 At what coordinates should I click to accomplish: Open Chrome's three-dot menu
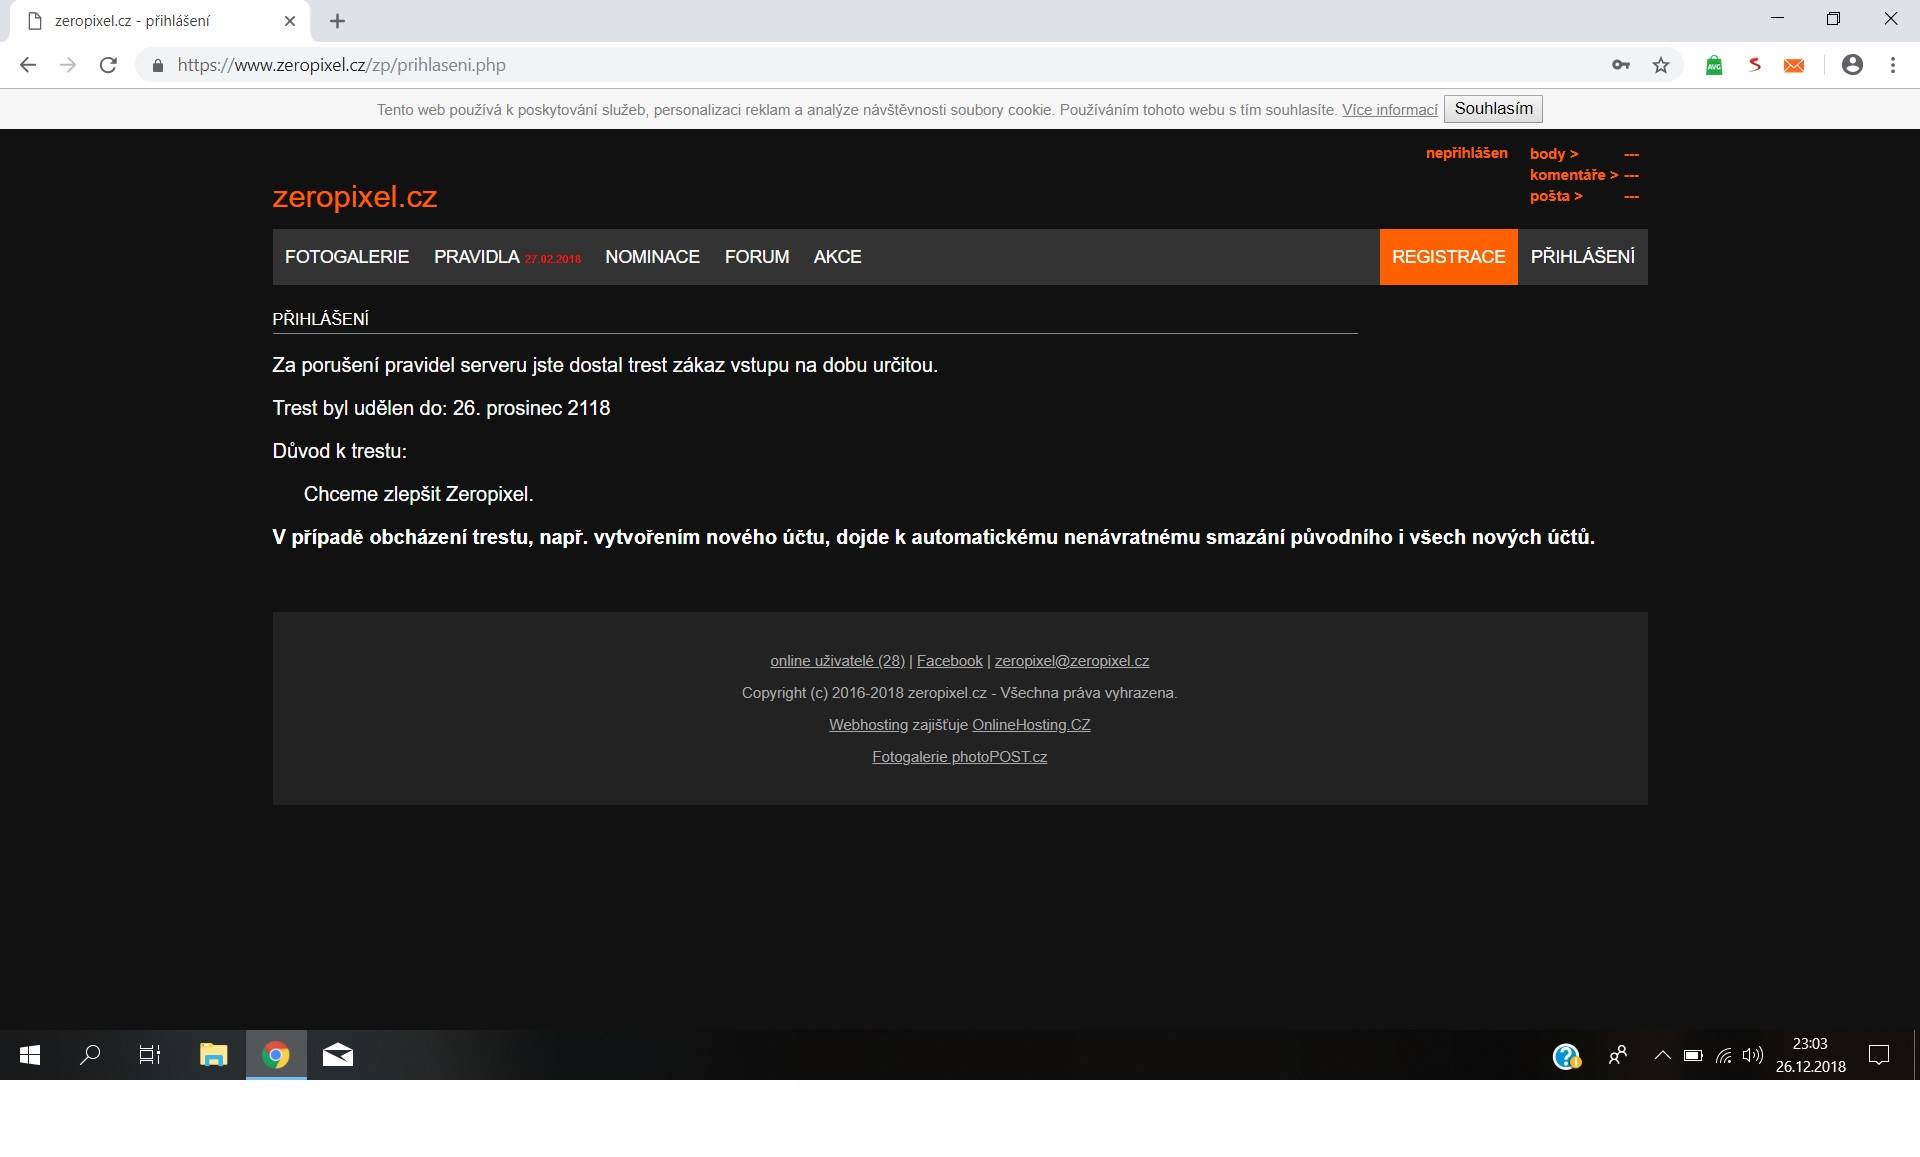[1893, 65]
